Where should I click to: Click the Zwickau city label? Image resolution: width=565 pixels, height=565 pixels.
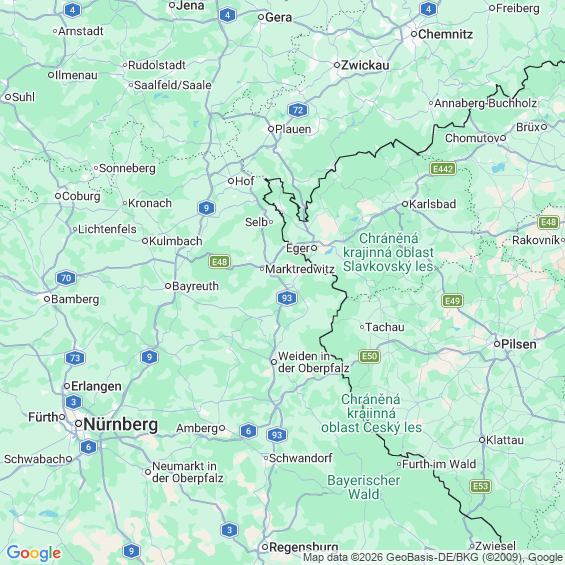click(x=365, y=65)
